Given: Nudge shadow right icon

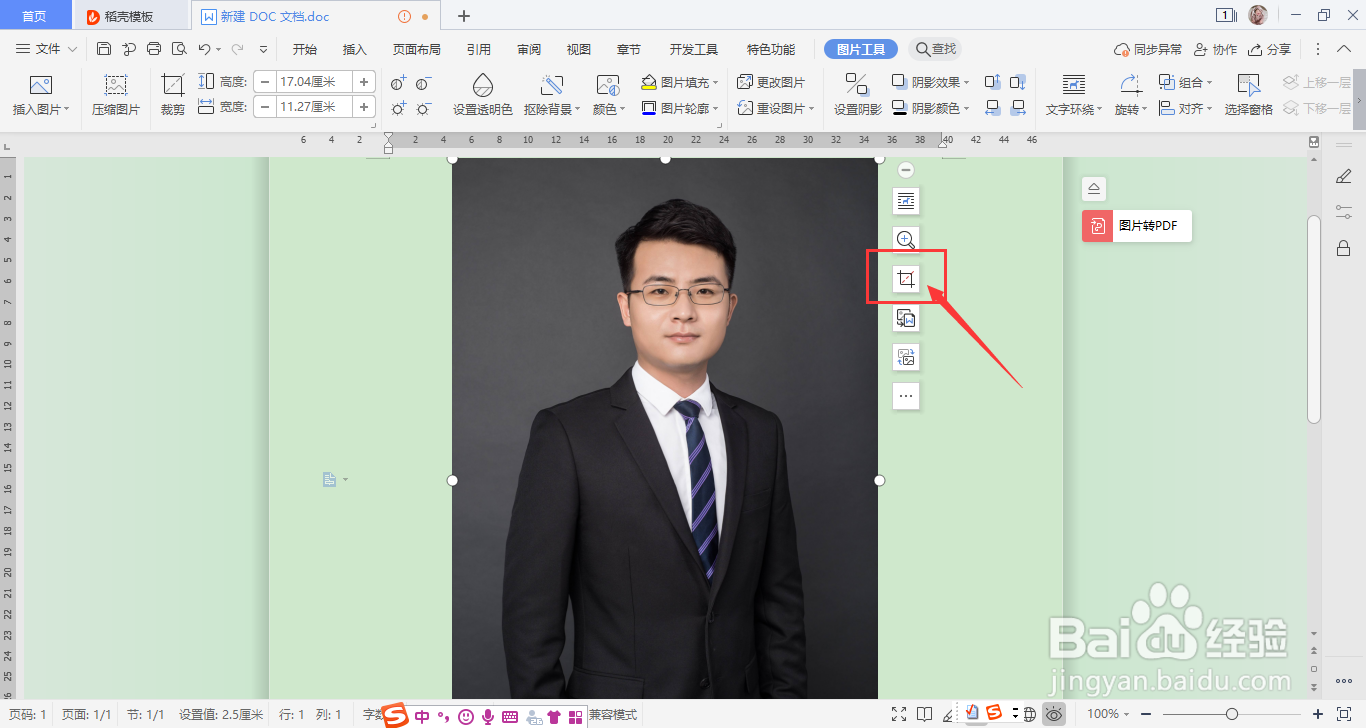Looking at the screenshot, I should [1018, 108].
